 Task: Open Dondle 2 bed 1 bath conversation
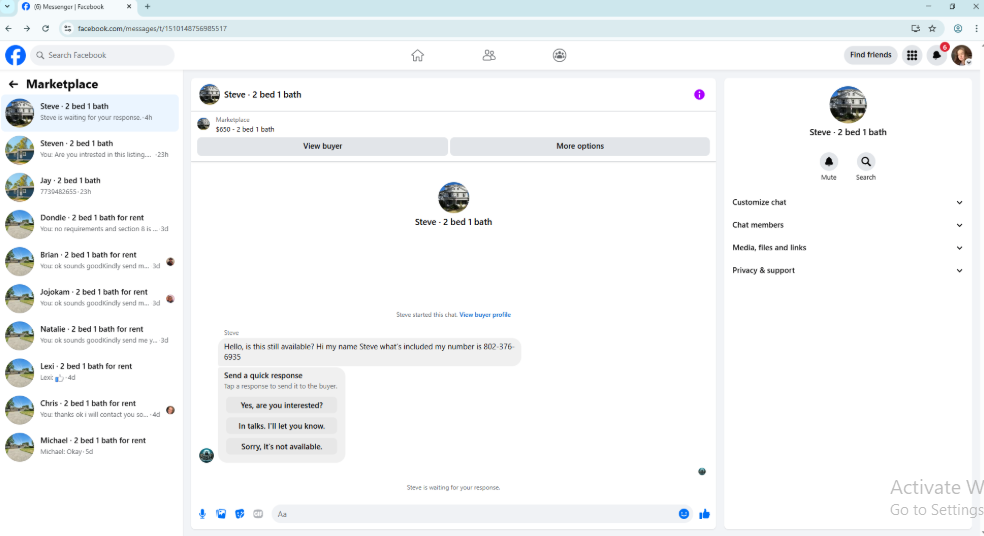coord(90,223)
